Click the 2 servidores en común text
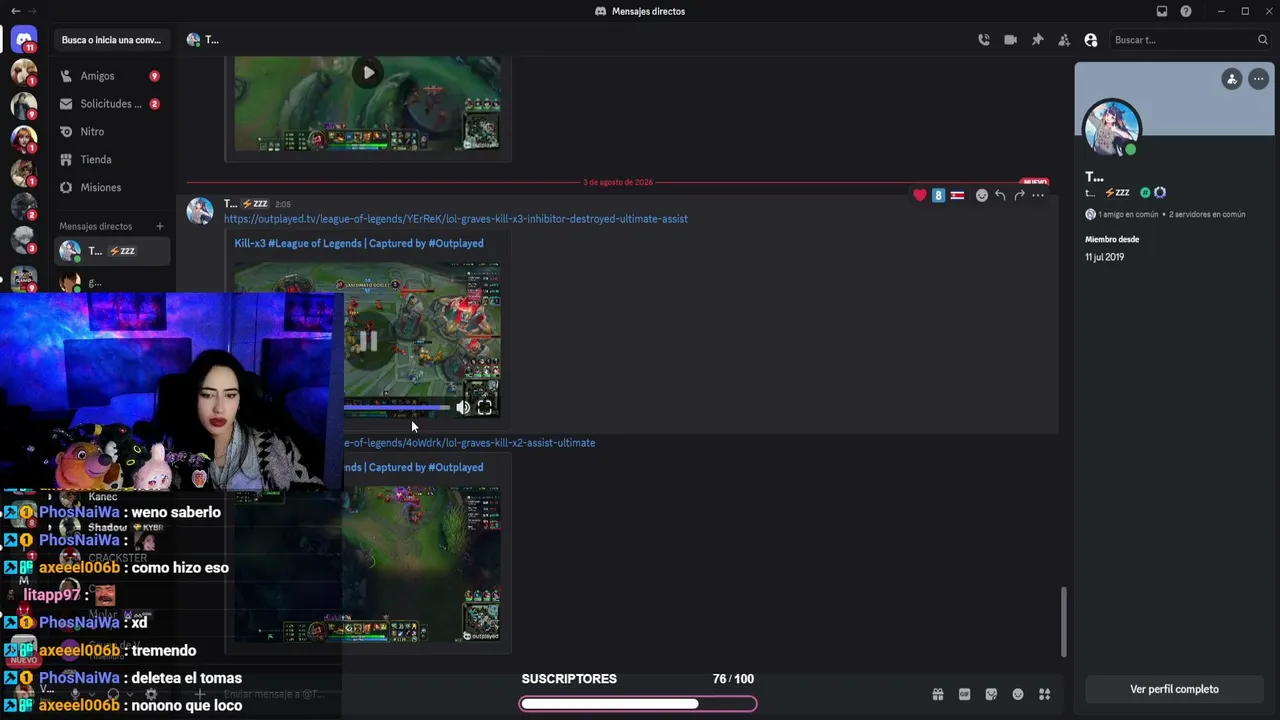The width and height of the screenshot is (1280, 720). pos(1208,214)
